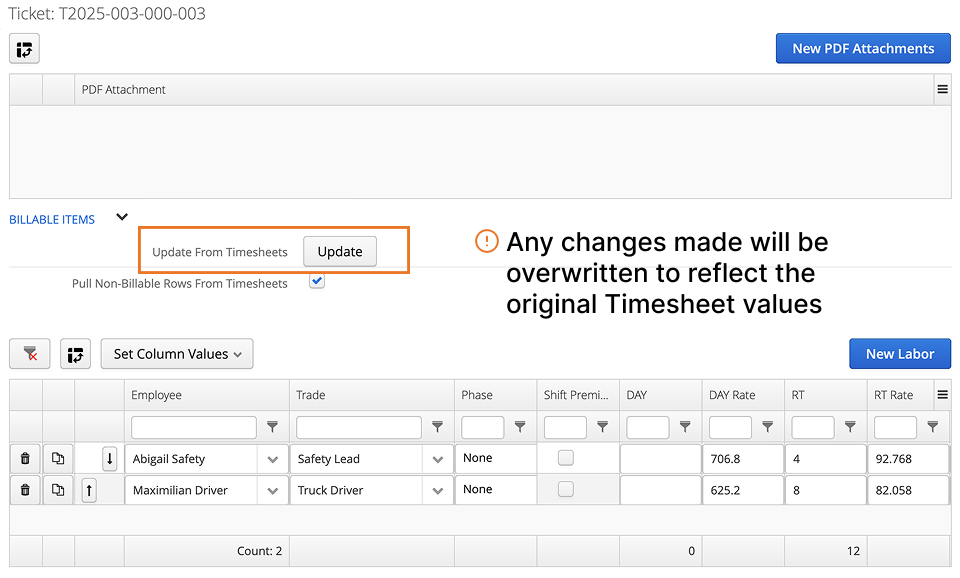This screenshot has height=578, width=960.
Task: Focus the Trade column filter field
Action: tap(359, 427)
